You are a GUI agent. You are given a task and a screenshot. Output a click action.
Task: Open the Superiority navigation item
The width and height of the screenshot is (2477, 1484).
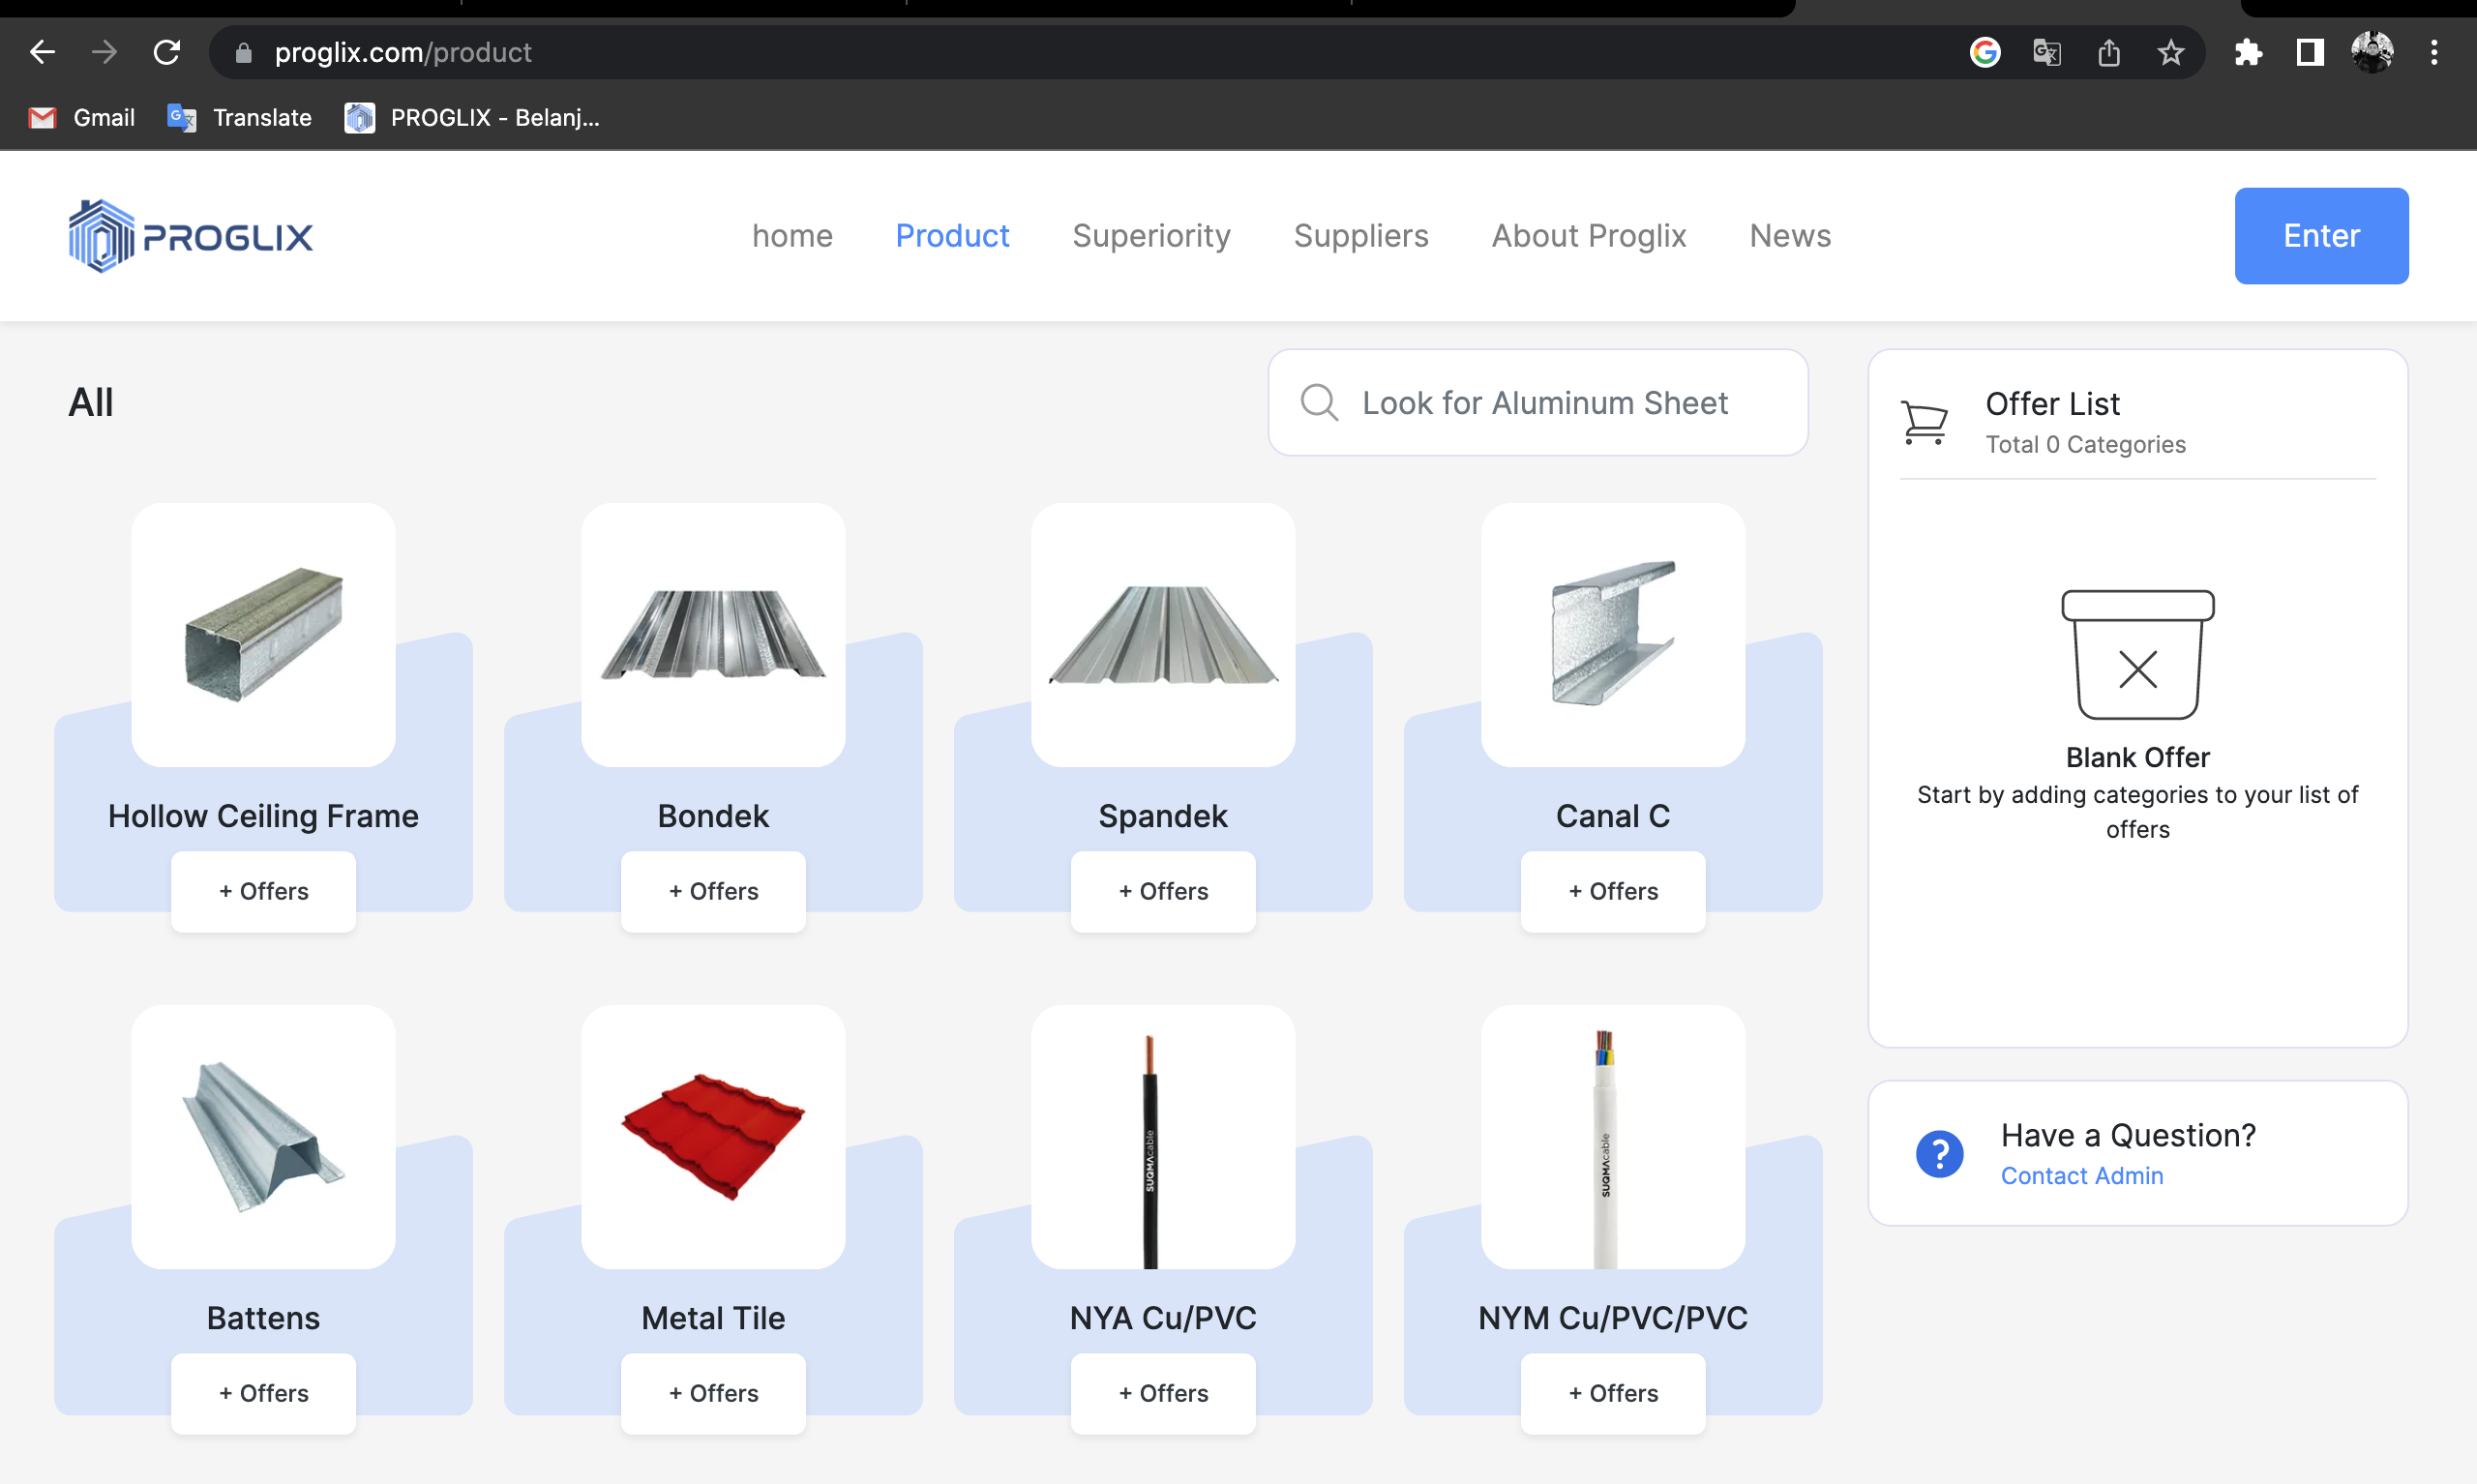[1151, 236]
